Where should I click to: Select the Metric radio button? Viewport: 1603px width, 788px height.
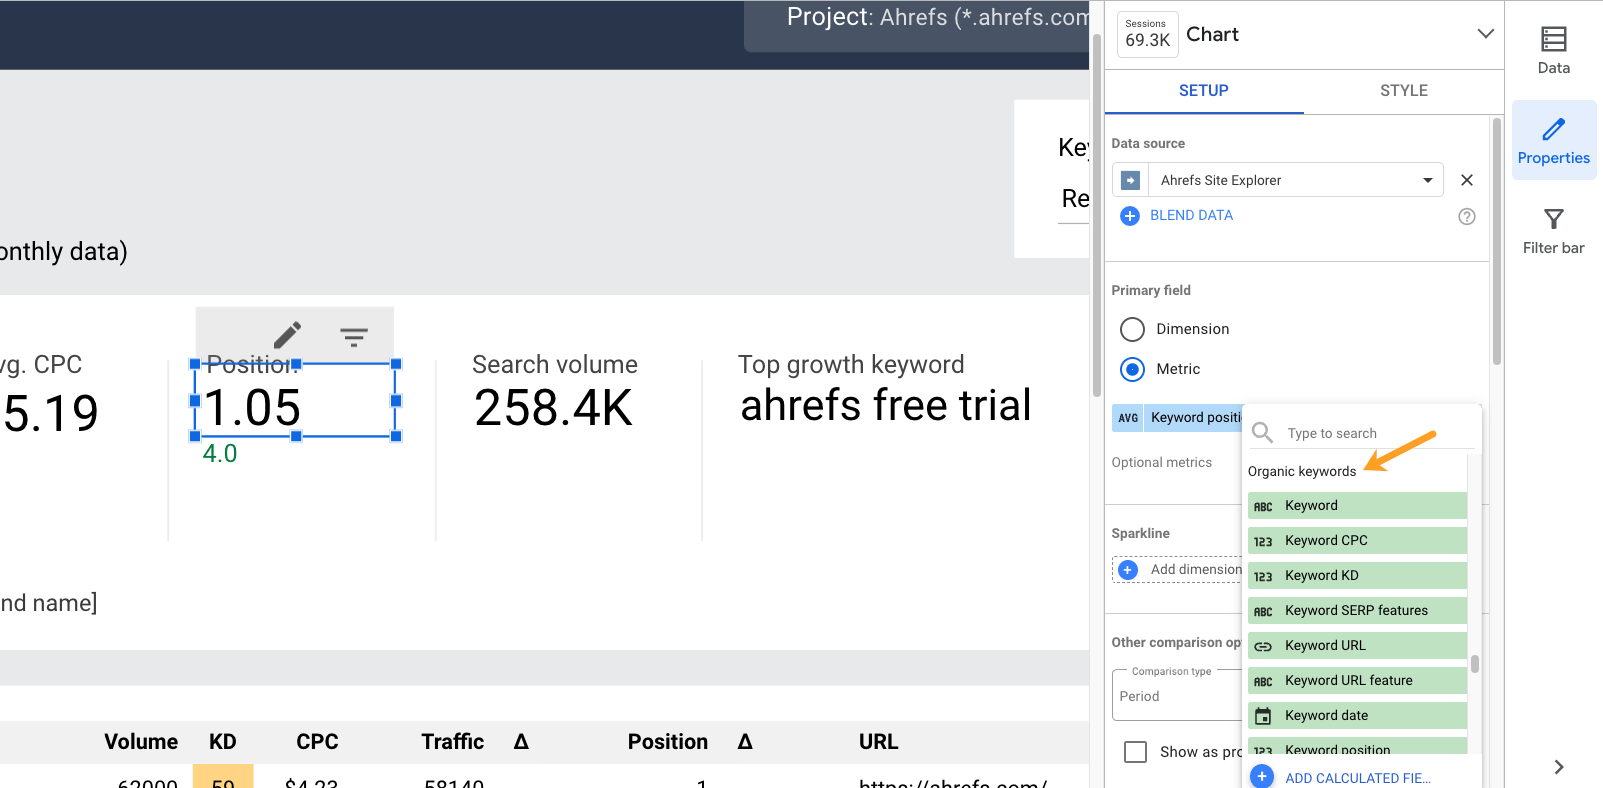click(x=1132, y=369)
